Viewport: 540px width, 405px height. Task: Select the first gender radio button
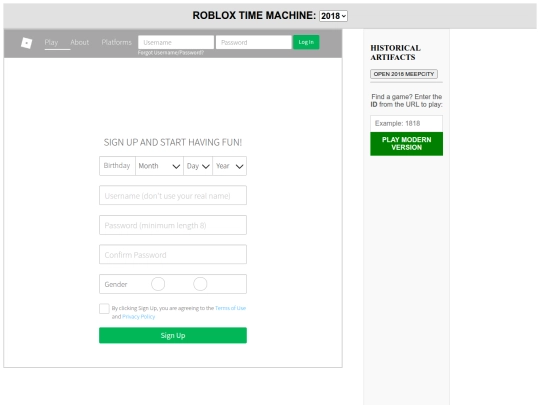pos(158,284)
